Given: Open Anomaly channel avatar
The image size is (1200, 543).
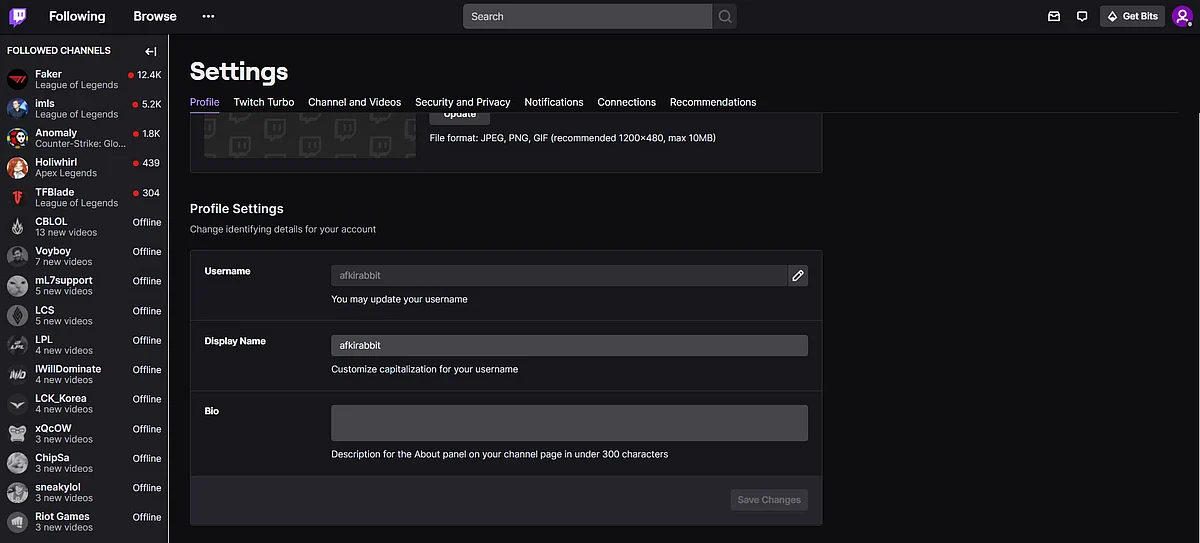Looking at the screenshot, I should coord(18,138).
